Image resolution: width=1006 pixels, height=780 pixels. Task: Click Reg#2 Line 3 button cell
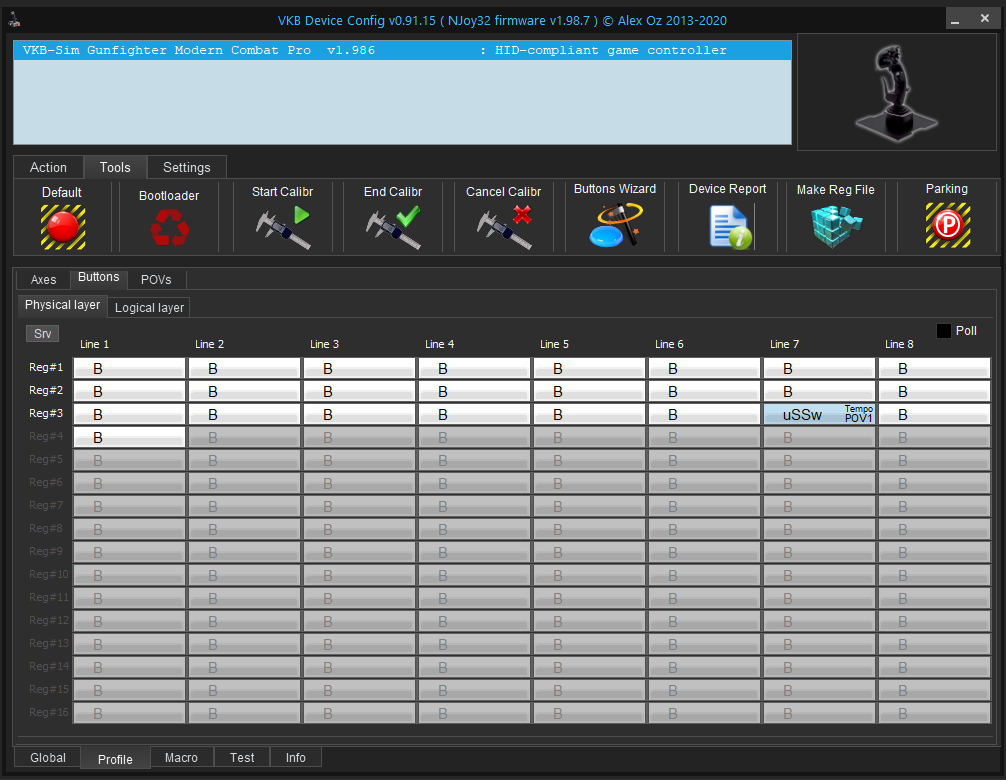click(x=359, y=391)
